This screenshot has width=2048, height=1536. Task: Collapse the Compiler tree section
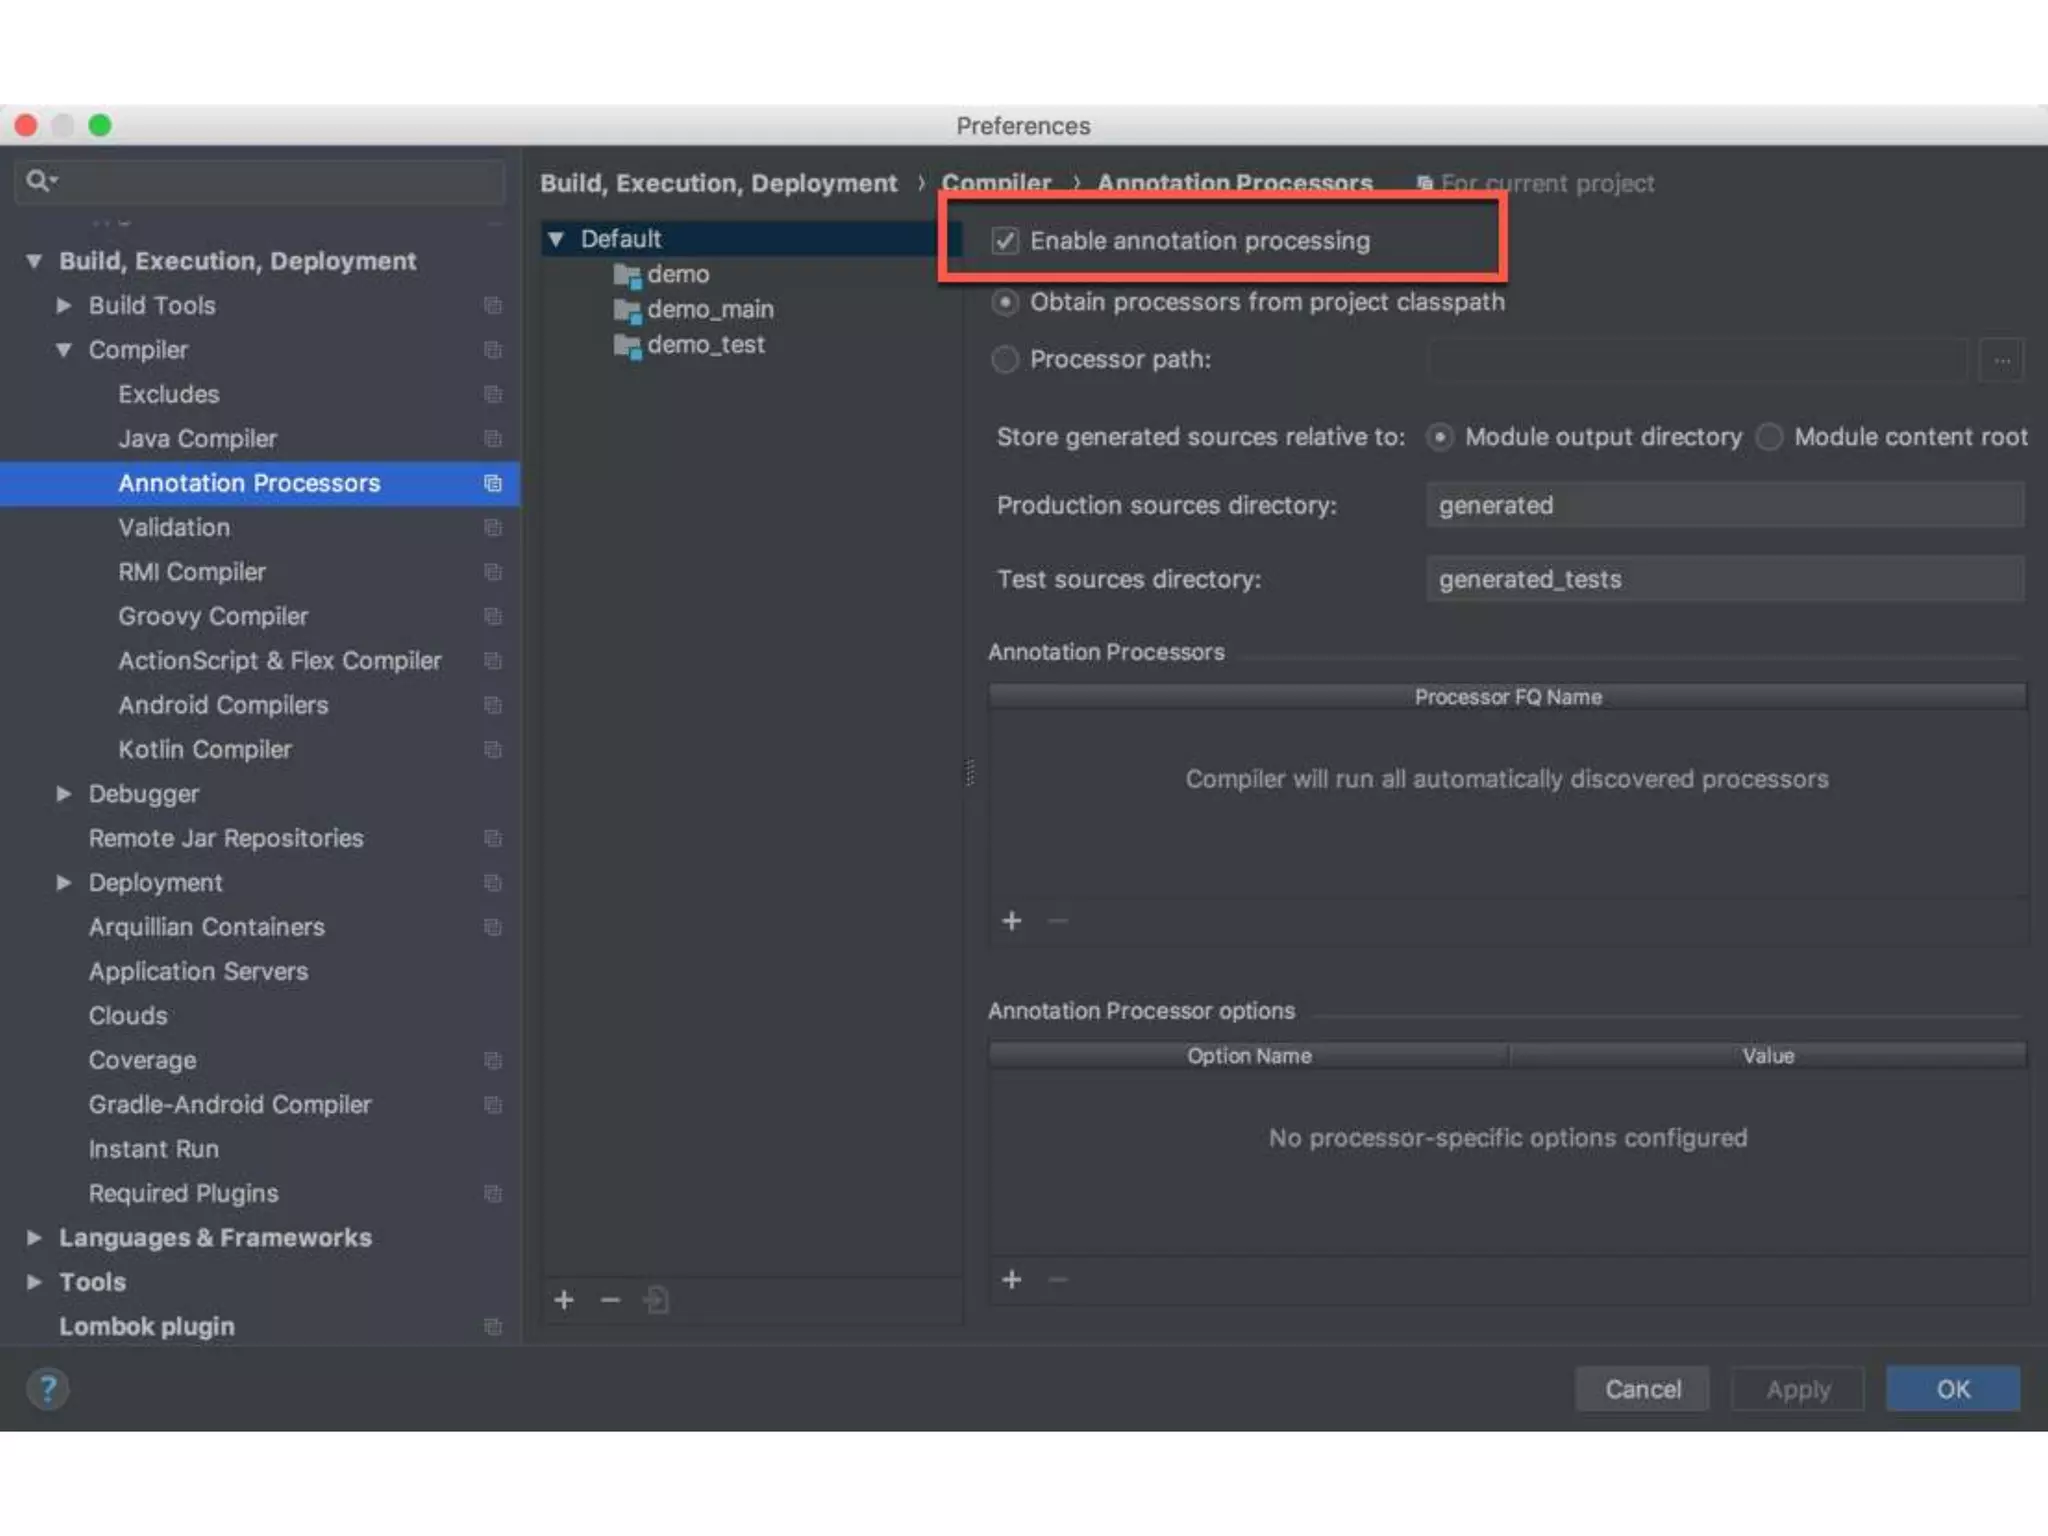click(x=64, y=350)
